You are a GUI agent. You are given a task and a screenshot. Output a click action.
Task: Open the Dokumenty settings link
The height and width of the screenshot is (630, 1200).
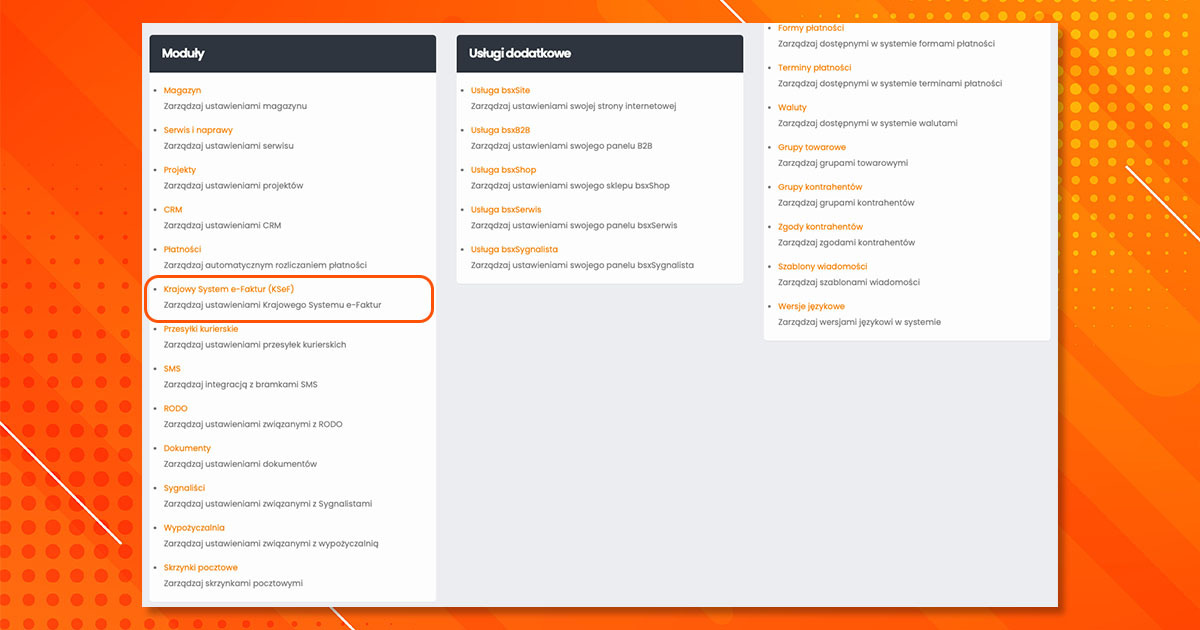187,448
